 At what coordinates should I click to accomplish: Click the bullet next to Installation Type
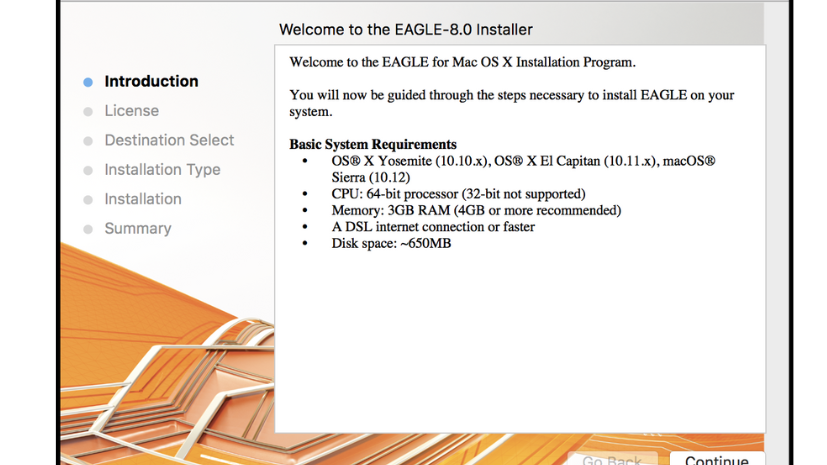point(88,171)
